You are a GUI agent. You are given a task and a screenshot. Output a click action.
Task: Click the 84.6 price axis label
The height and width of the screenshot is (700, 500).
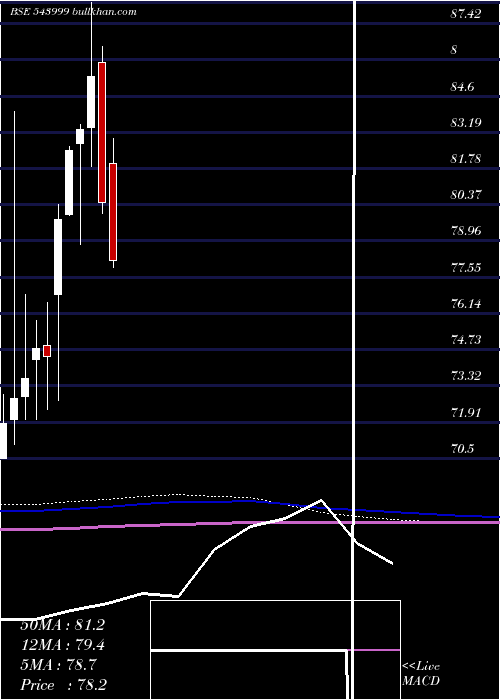coord(462,86)
